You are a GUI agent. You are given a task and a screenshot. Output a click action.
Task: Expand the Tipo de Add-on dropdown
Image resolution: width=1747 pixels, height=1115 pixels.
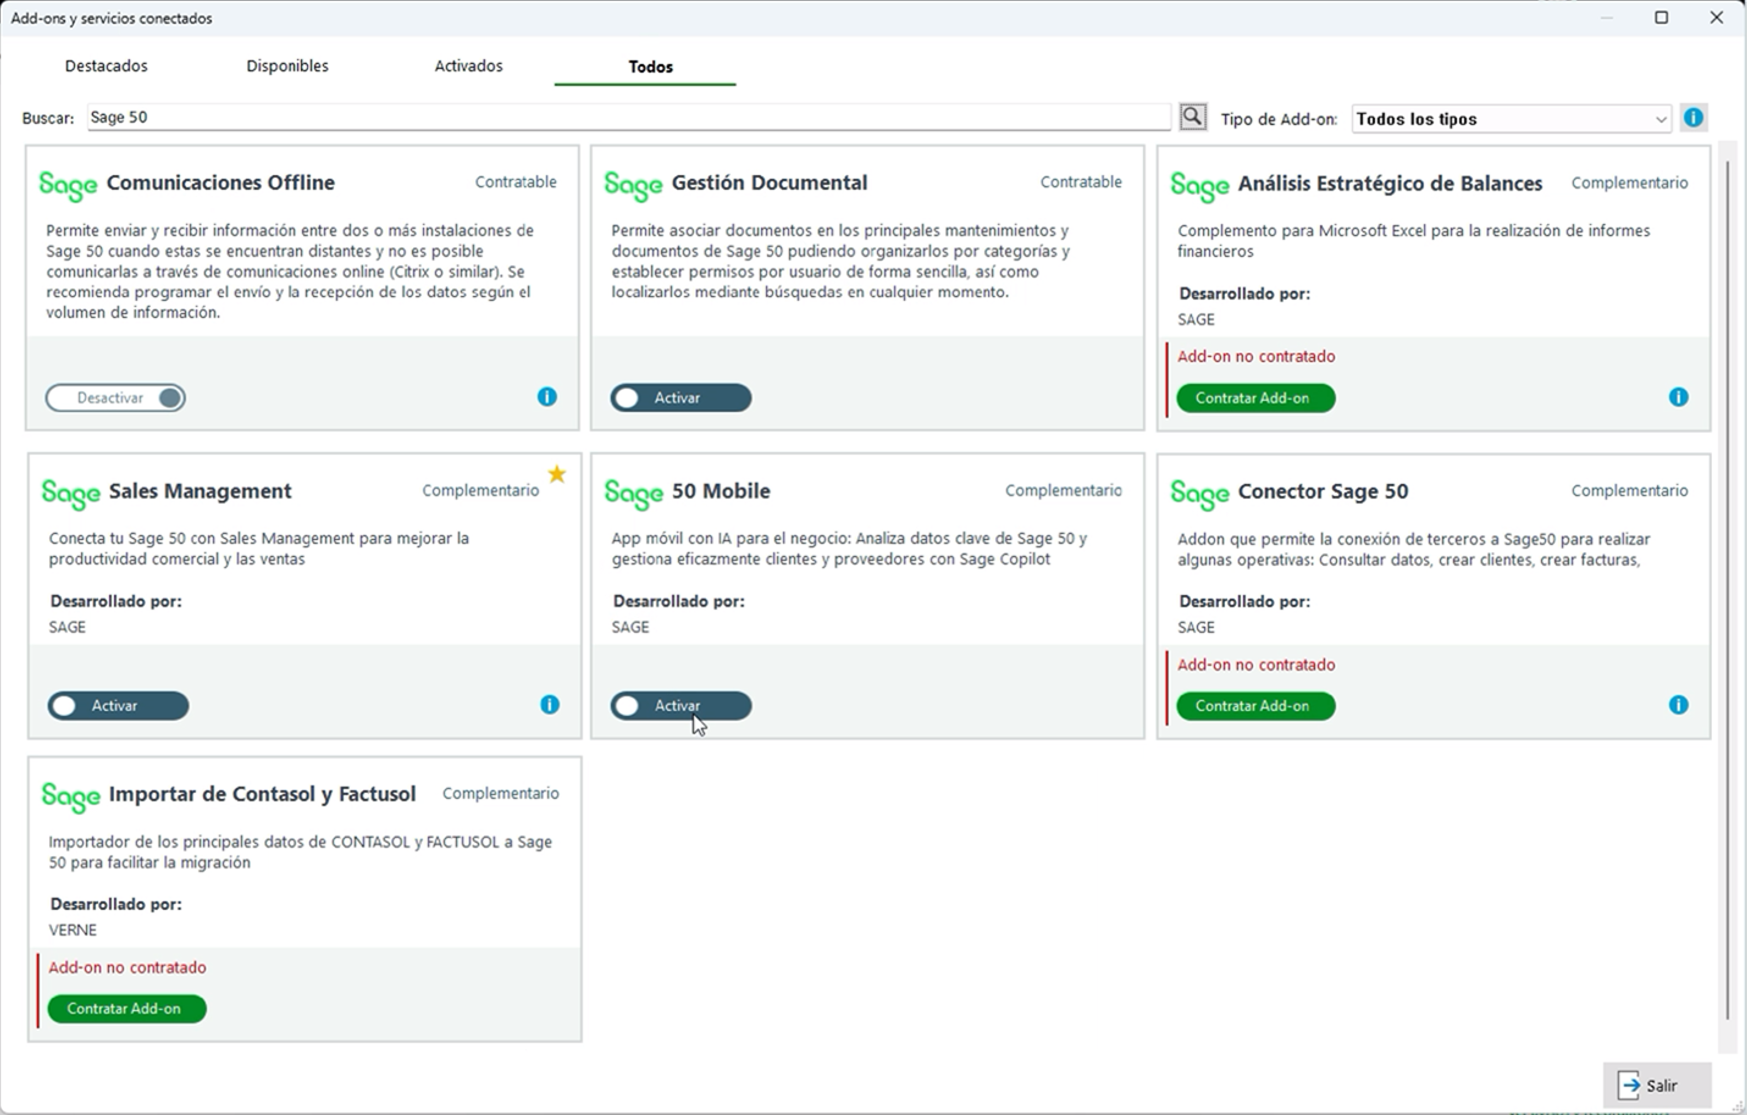coord(1510,119)
